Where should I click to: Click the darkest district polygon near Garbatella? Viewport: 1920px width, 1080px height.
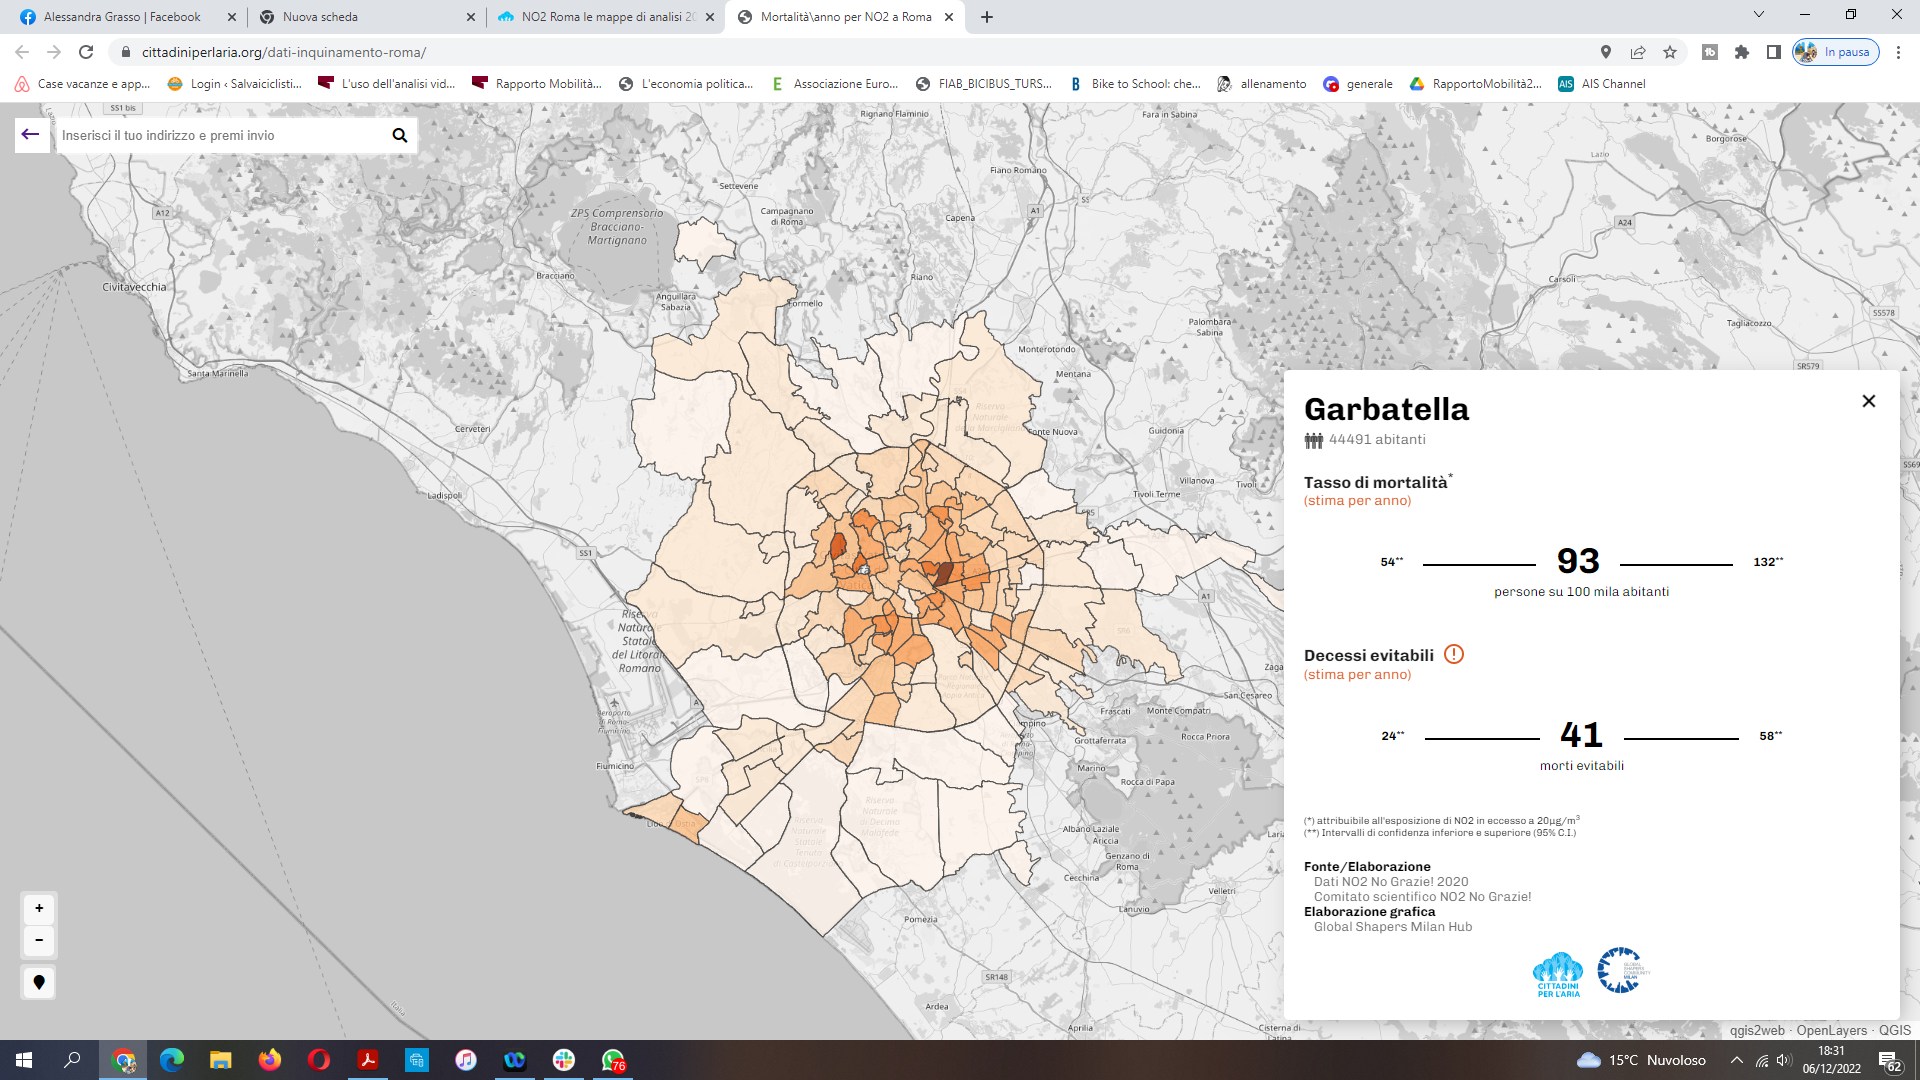coord(944,574)
